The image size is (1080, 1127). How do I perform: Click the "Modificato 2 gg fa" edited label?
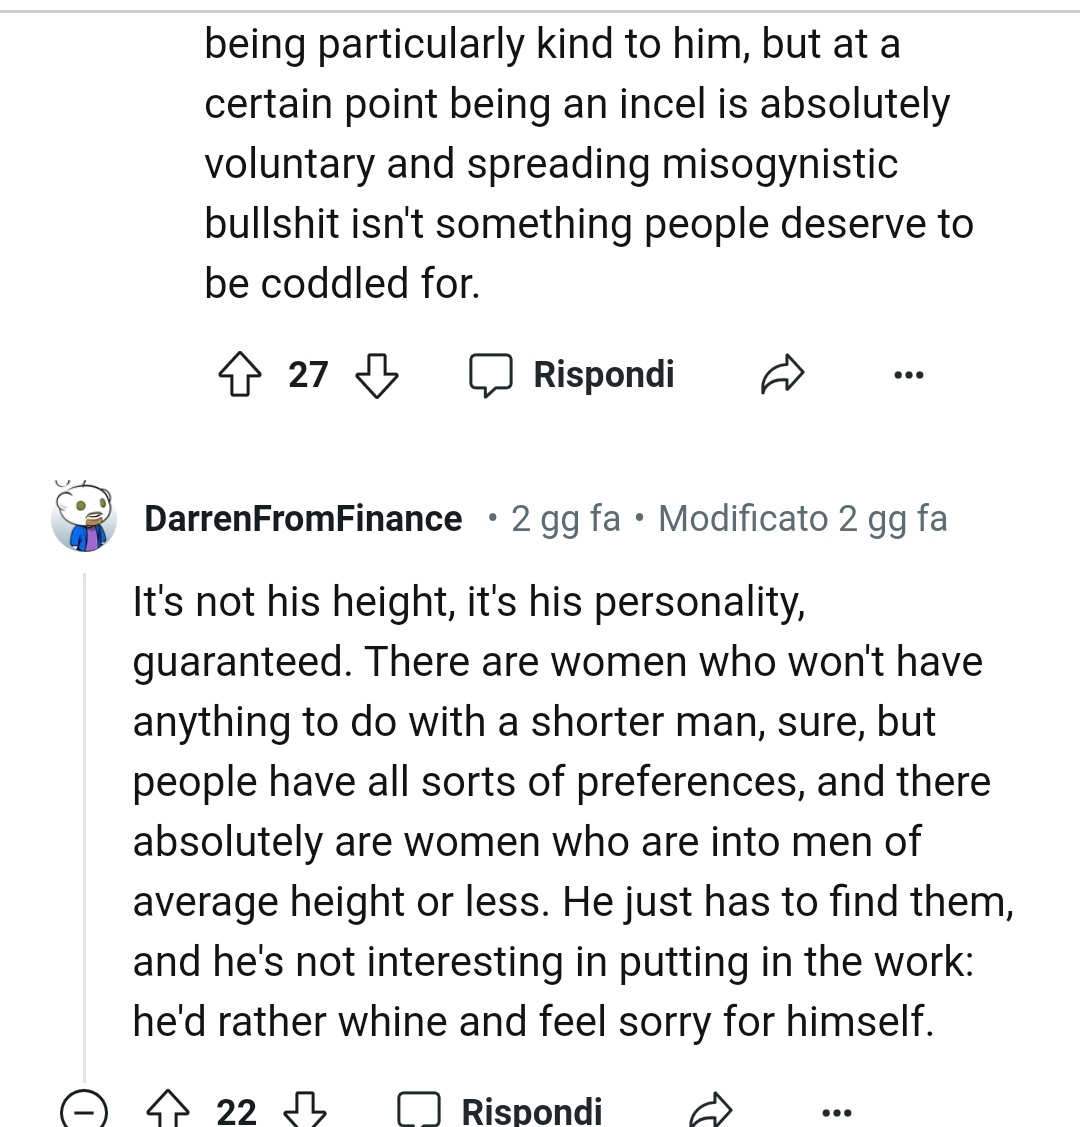(802, 519)
